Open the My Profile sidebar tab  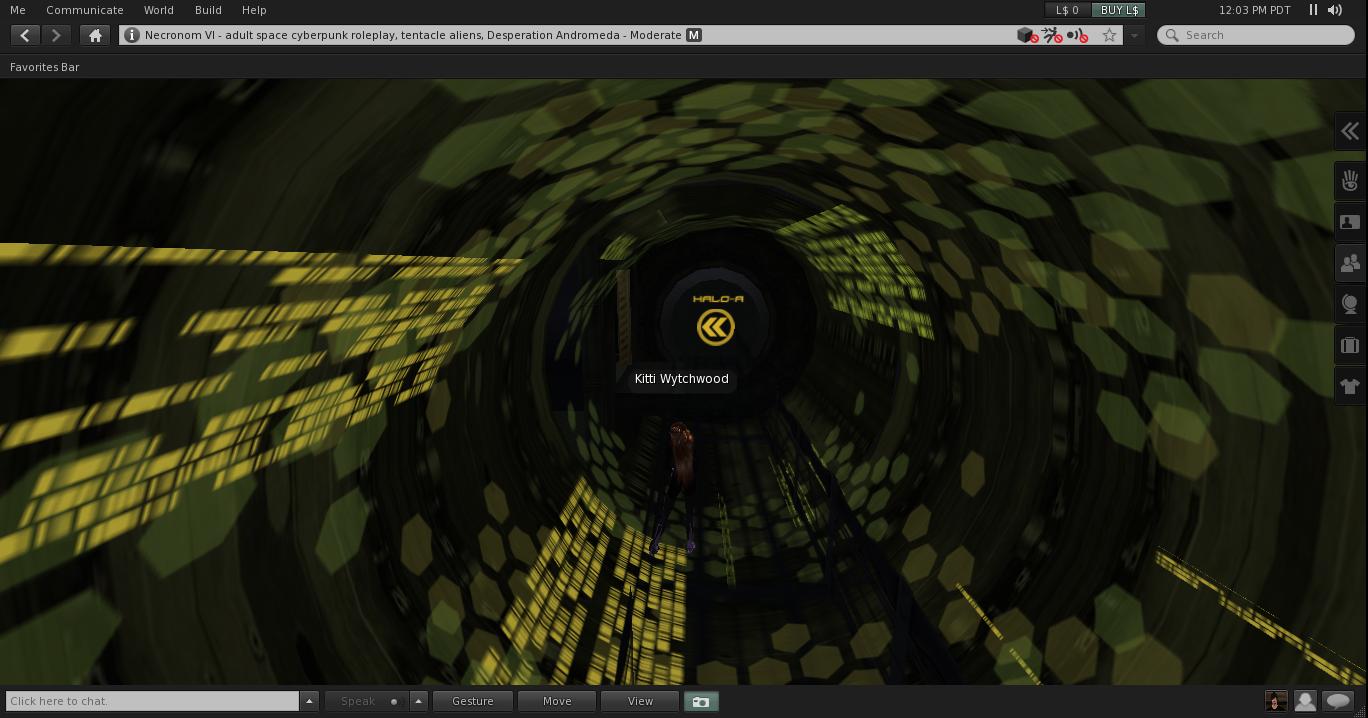coord(1350,222)
